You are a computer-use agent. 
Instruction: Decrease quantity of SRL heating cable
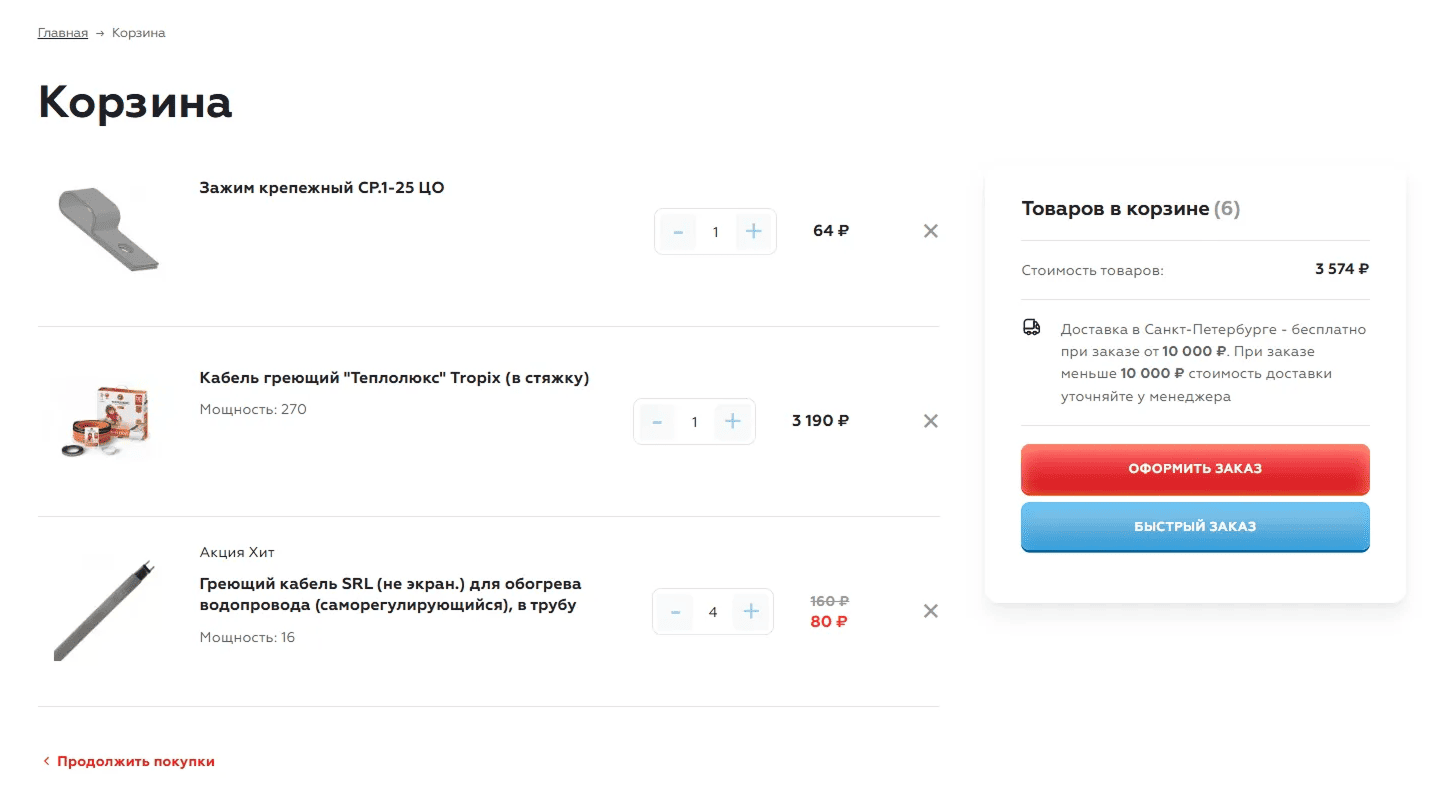tap(676, 612)
